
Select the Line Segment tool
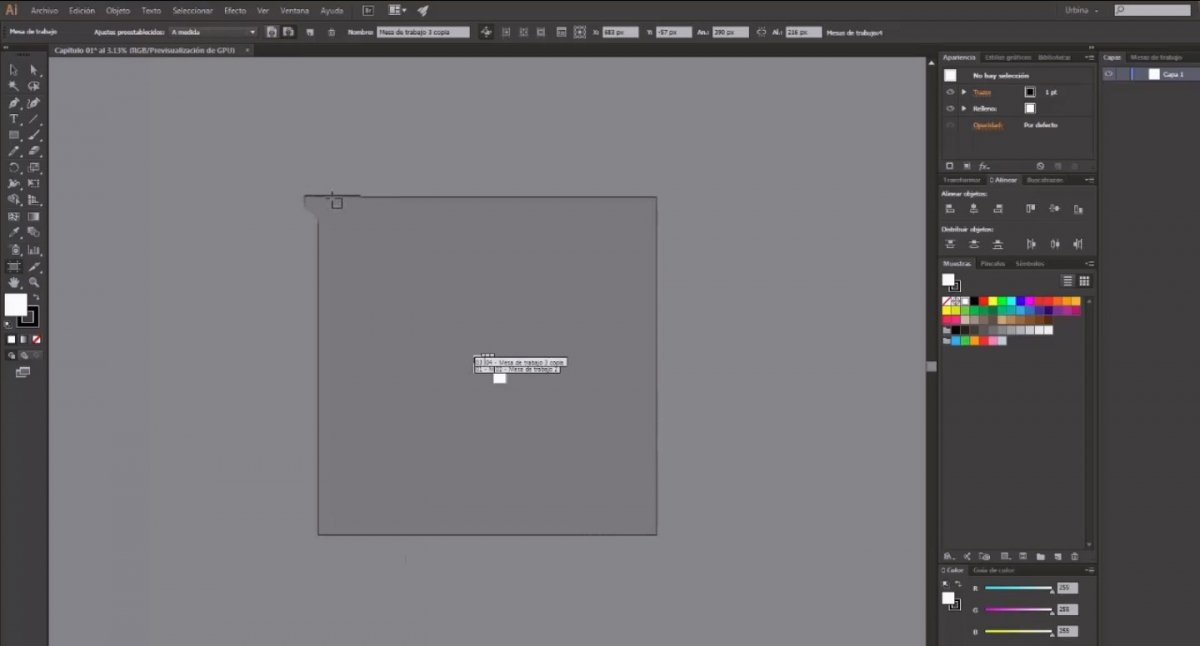click(x=34, y=119)
